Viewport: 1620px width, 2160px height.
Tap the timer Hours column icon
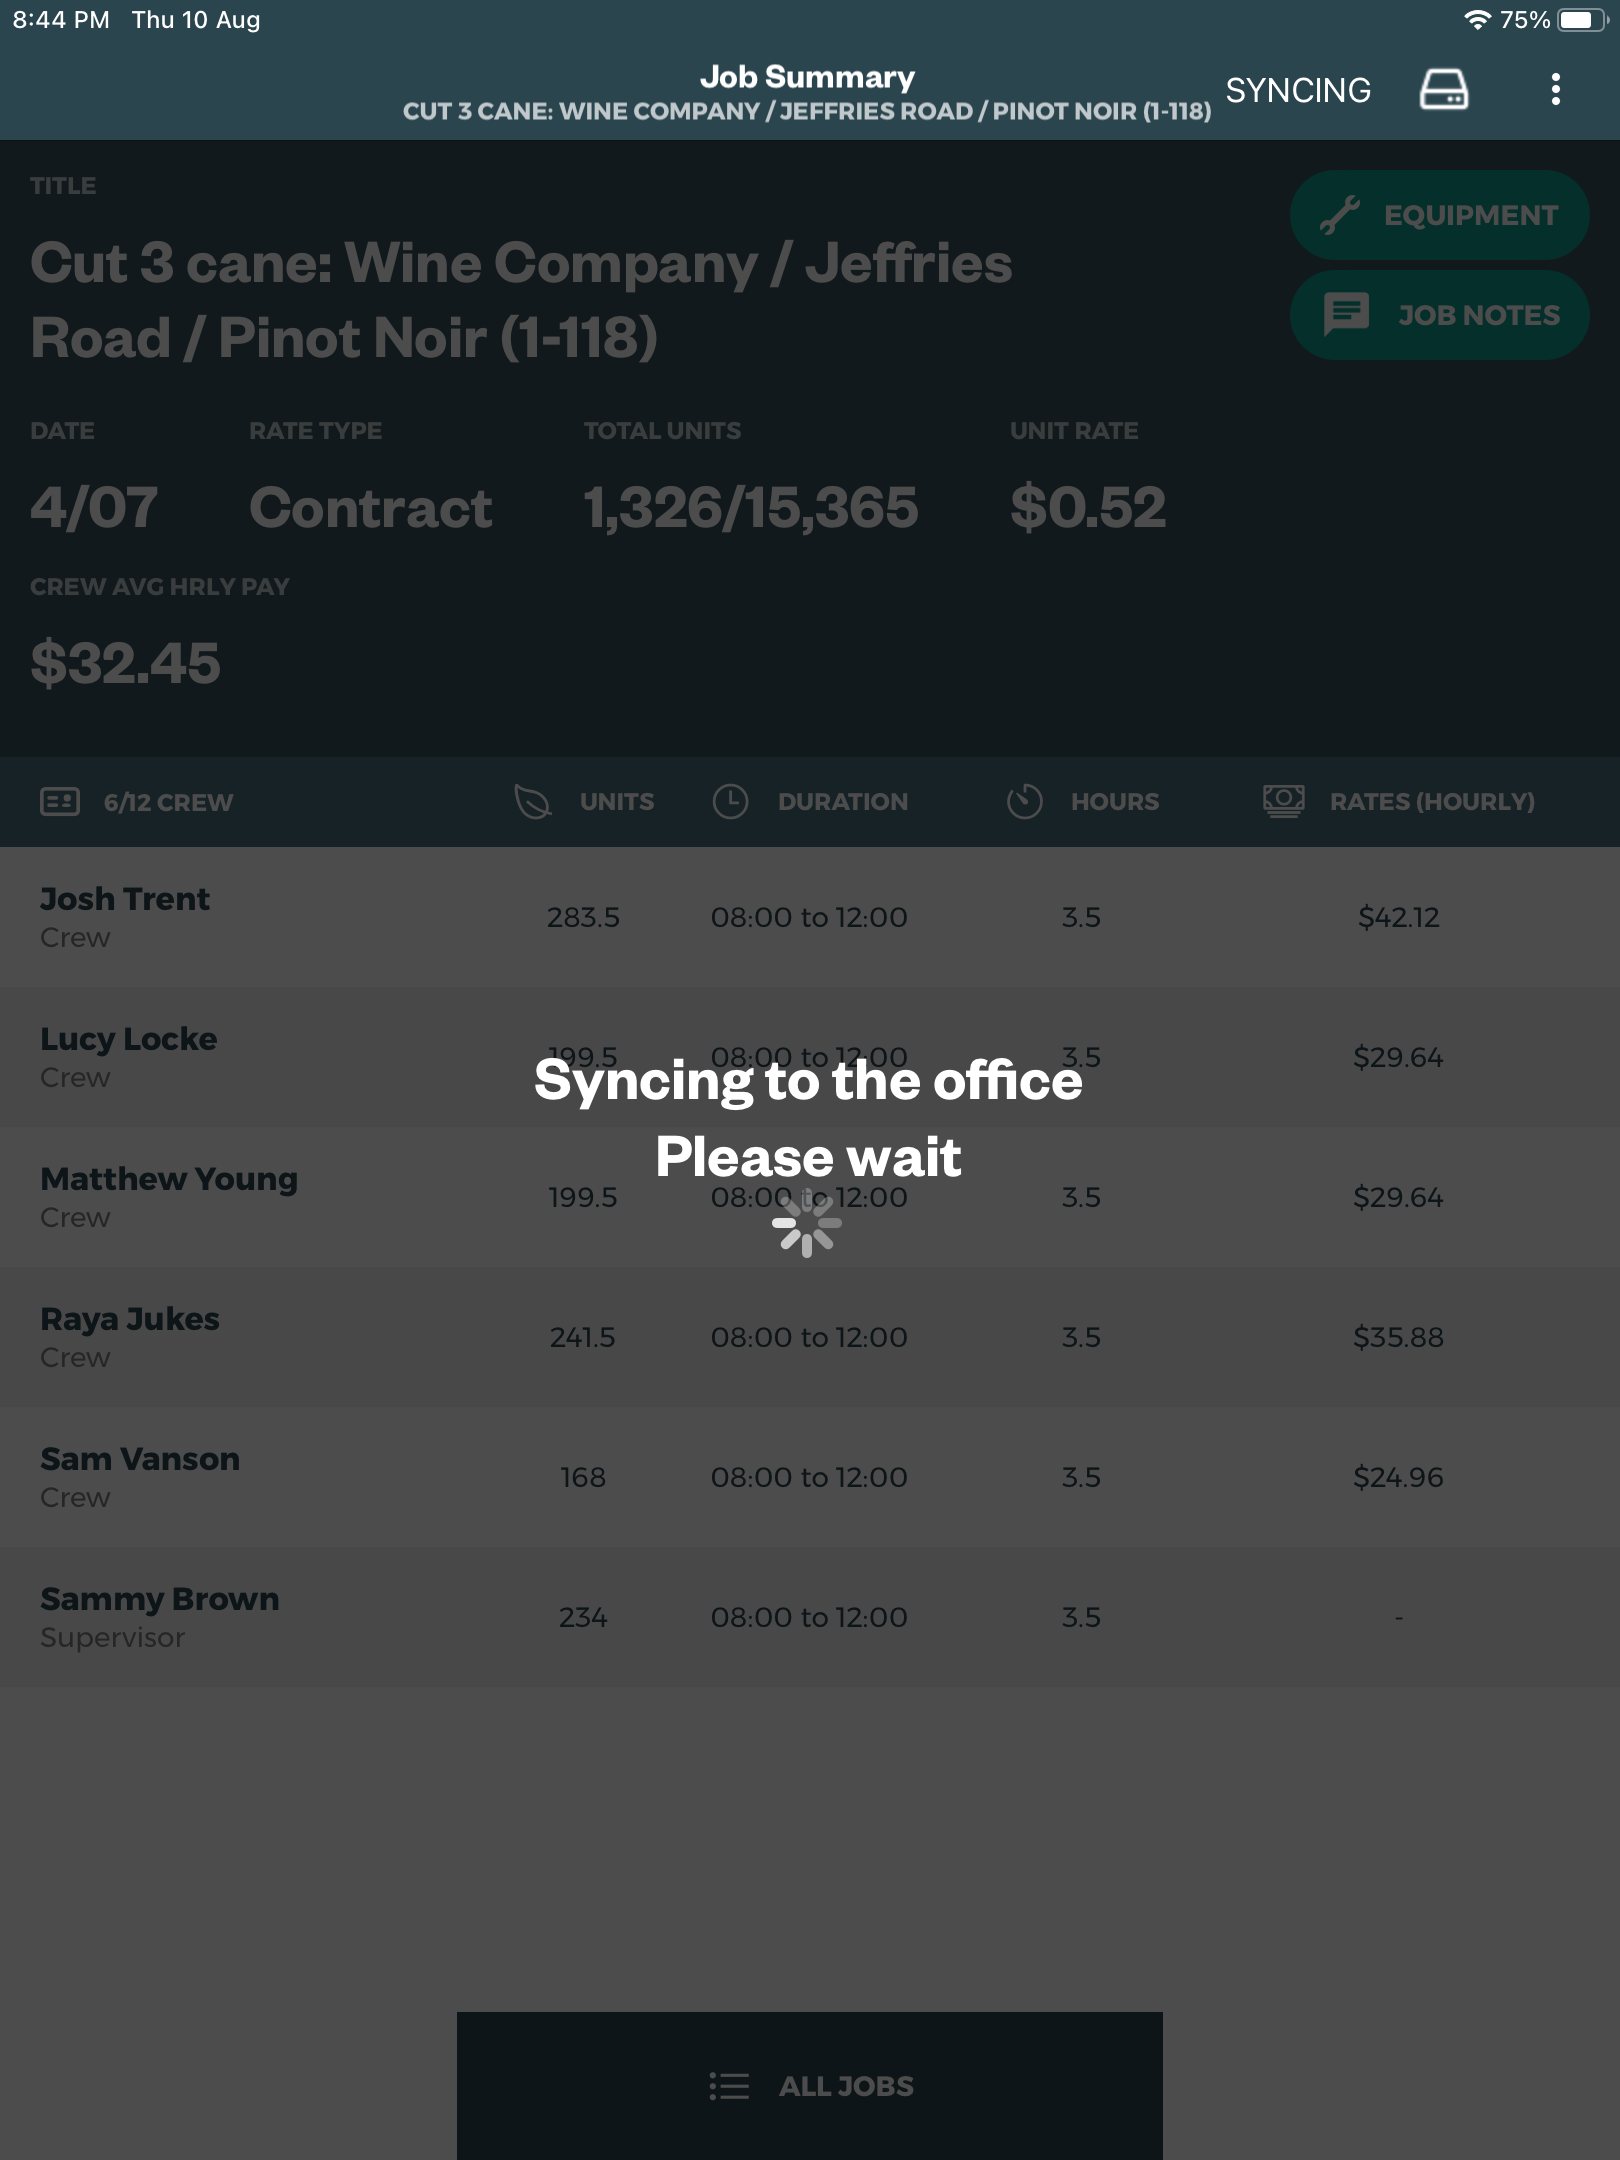pyautogui.click(x=1024, y=801)
